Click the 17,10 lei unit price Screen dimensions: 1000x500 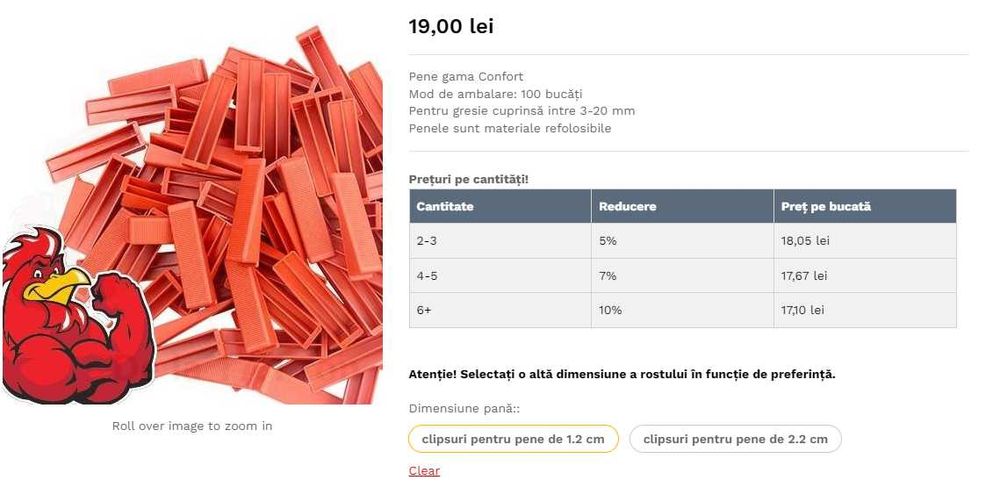point(803,311)
